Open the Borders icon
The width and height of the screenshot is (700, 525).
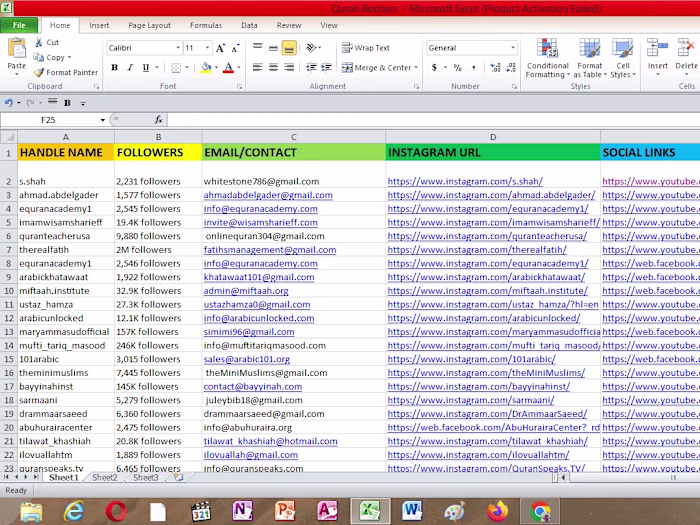pos(176,68)
